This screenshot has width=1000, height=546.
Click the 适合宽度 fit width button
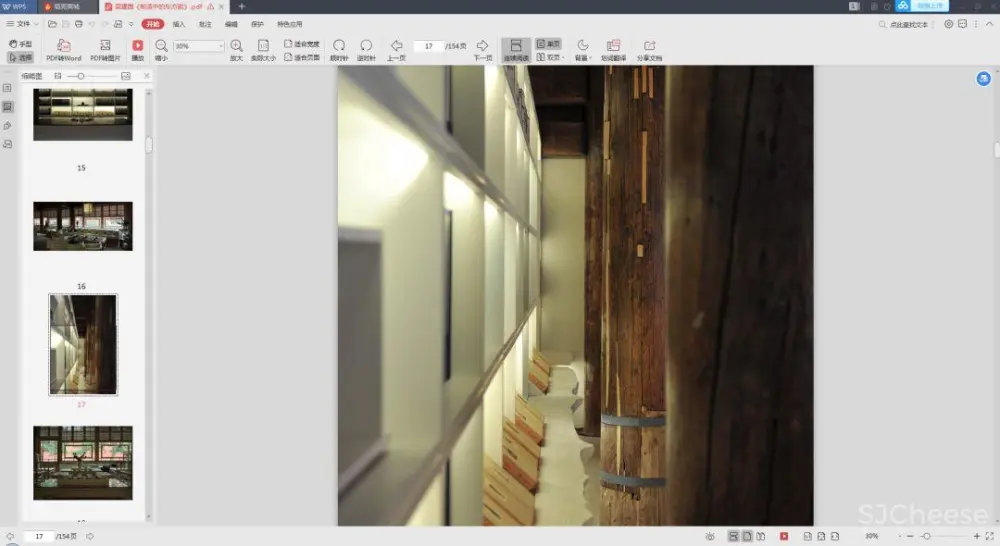click(302, 44)
